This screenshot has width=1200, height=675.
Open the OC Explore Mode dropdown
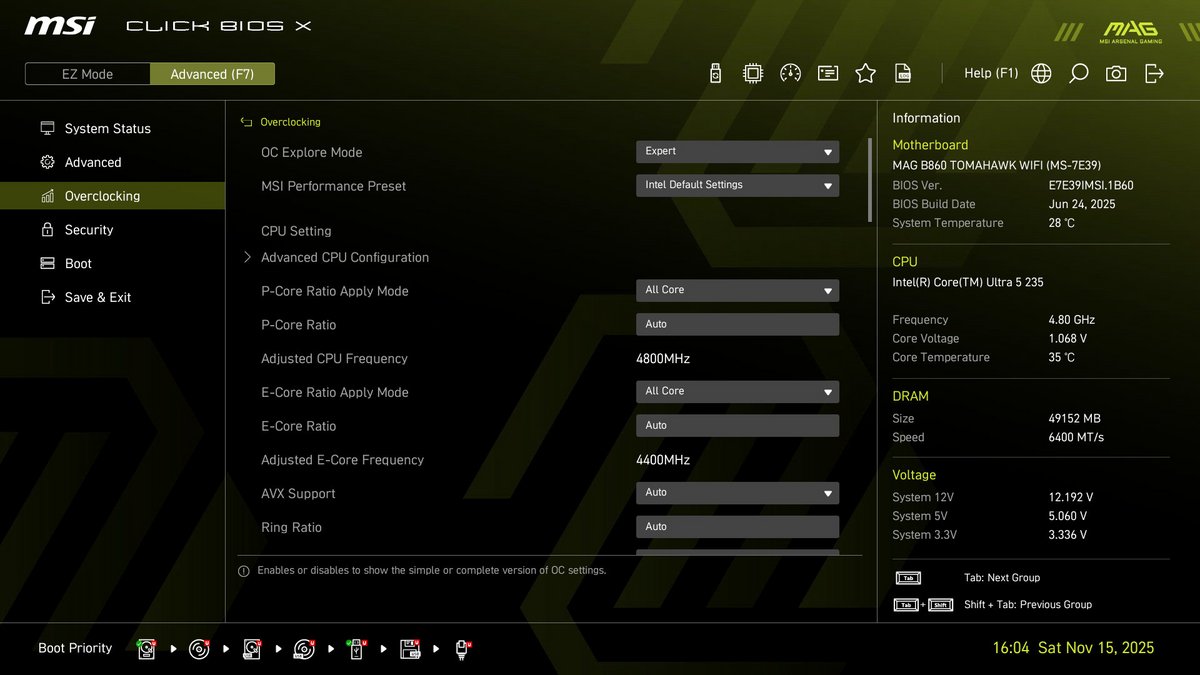point(737,151)
